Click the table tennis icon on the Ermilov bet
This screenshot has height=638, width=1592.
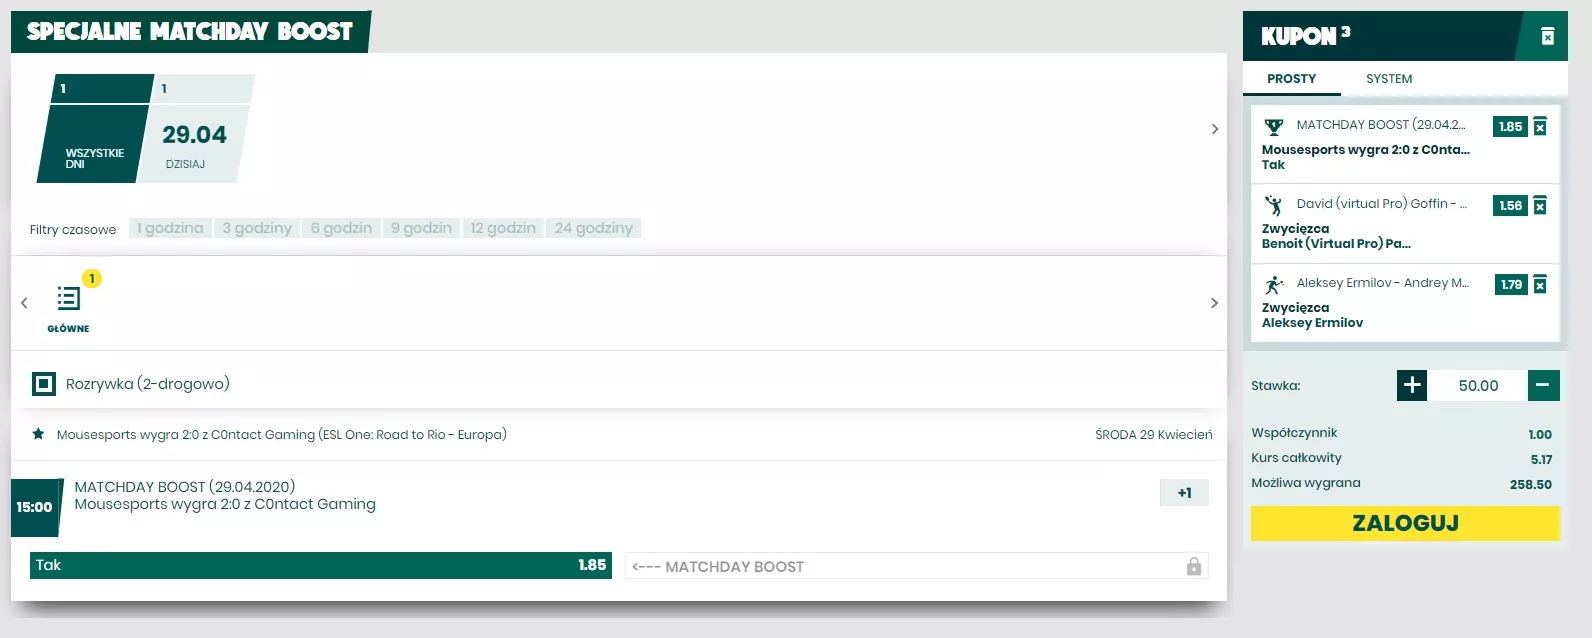(x=1273, y=285)
